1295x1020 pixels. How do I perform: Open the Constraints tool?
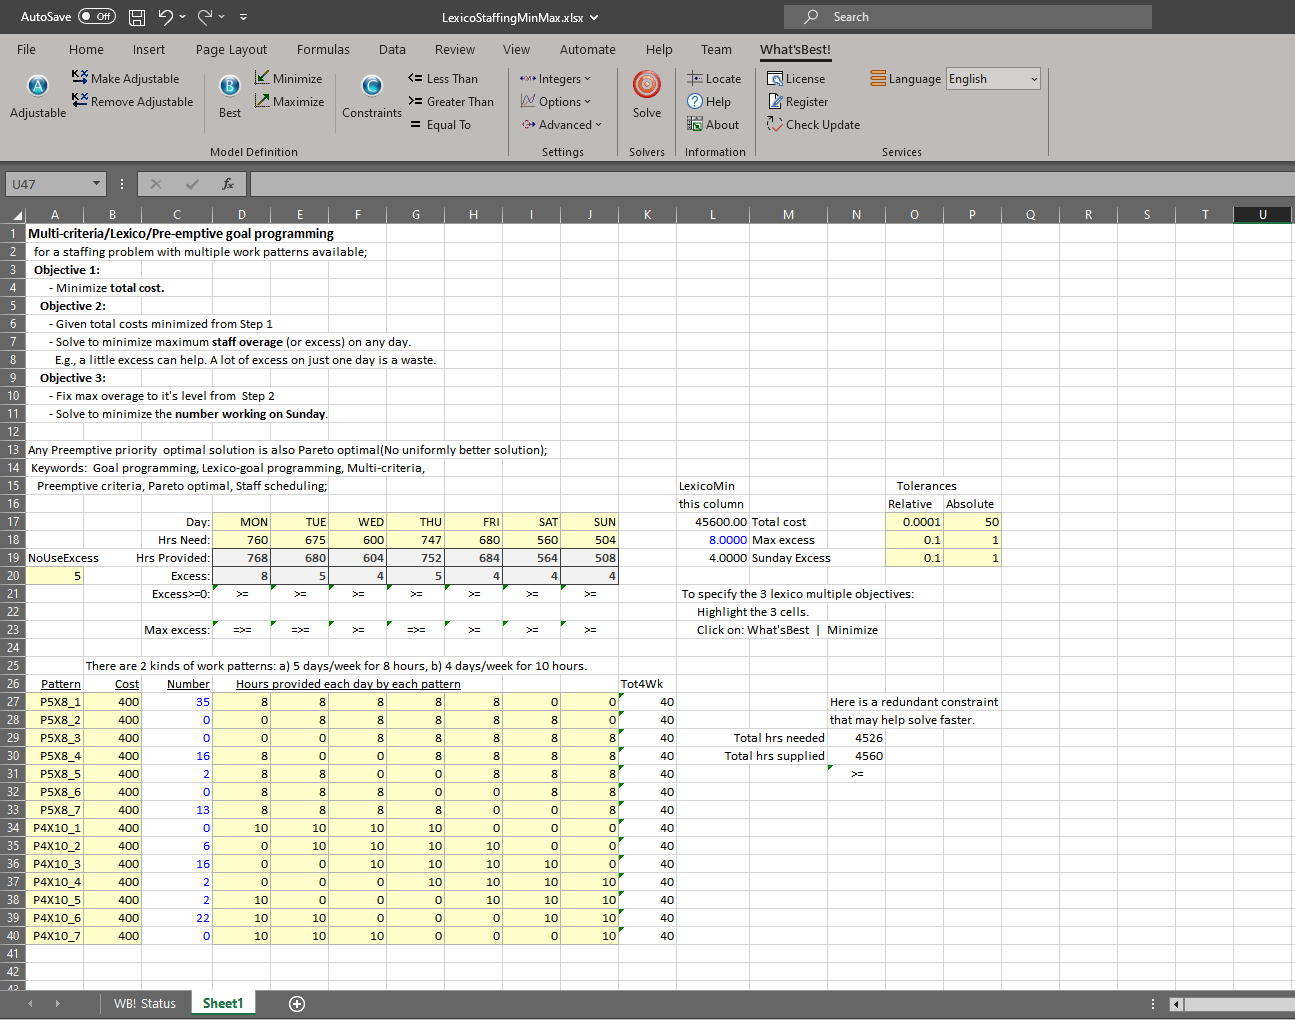tap(371, 87)
